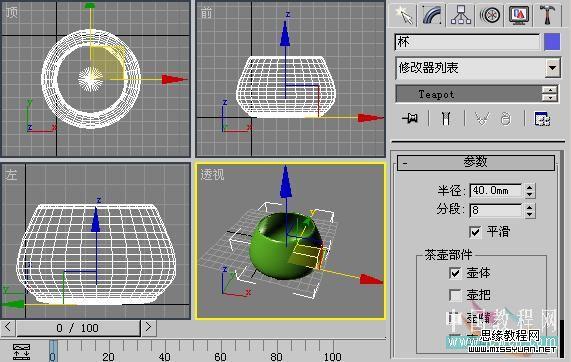This screenshot has width=571, height=362.
Task: Expand the 修改器列表 modifier dropdown
Action: coord(552,68)
